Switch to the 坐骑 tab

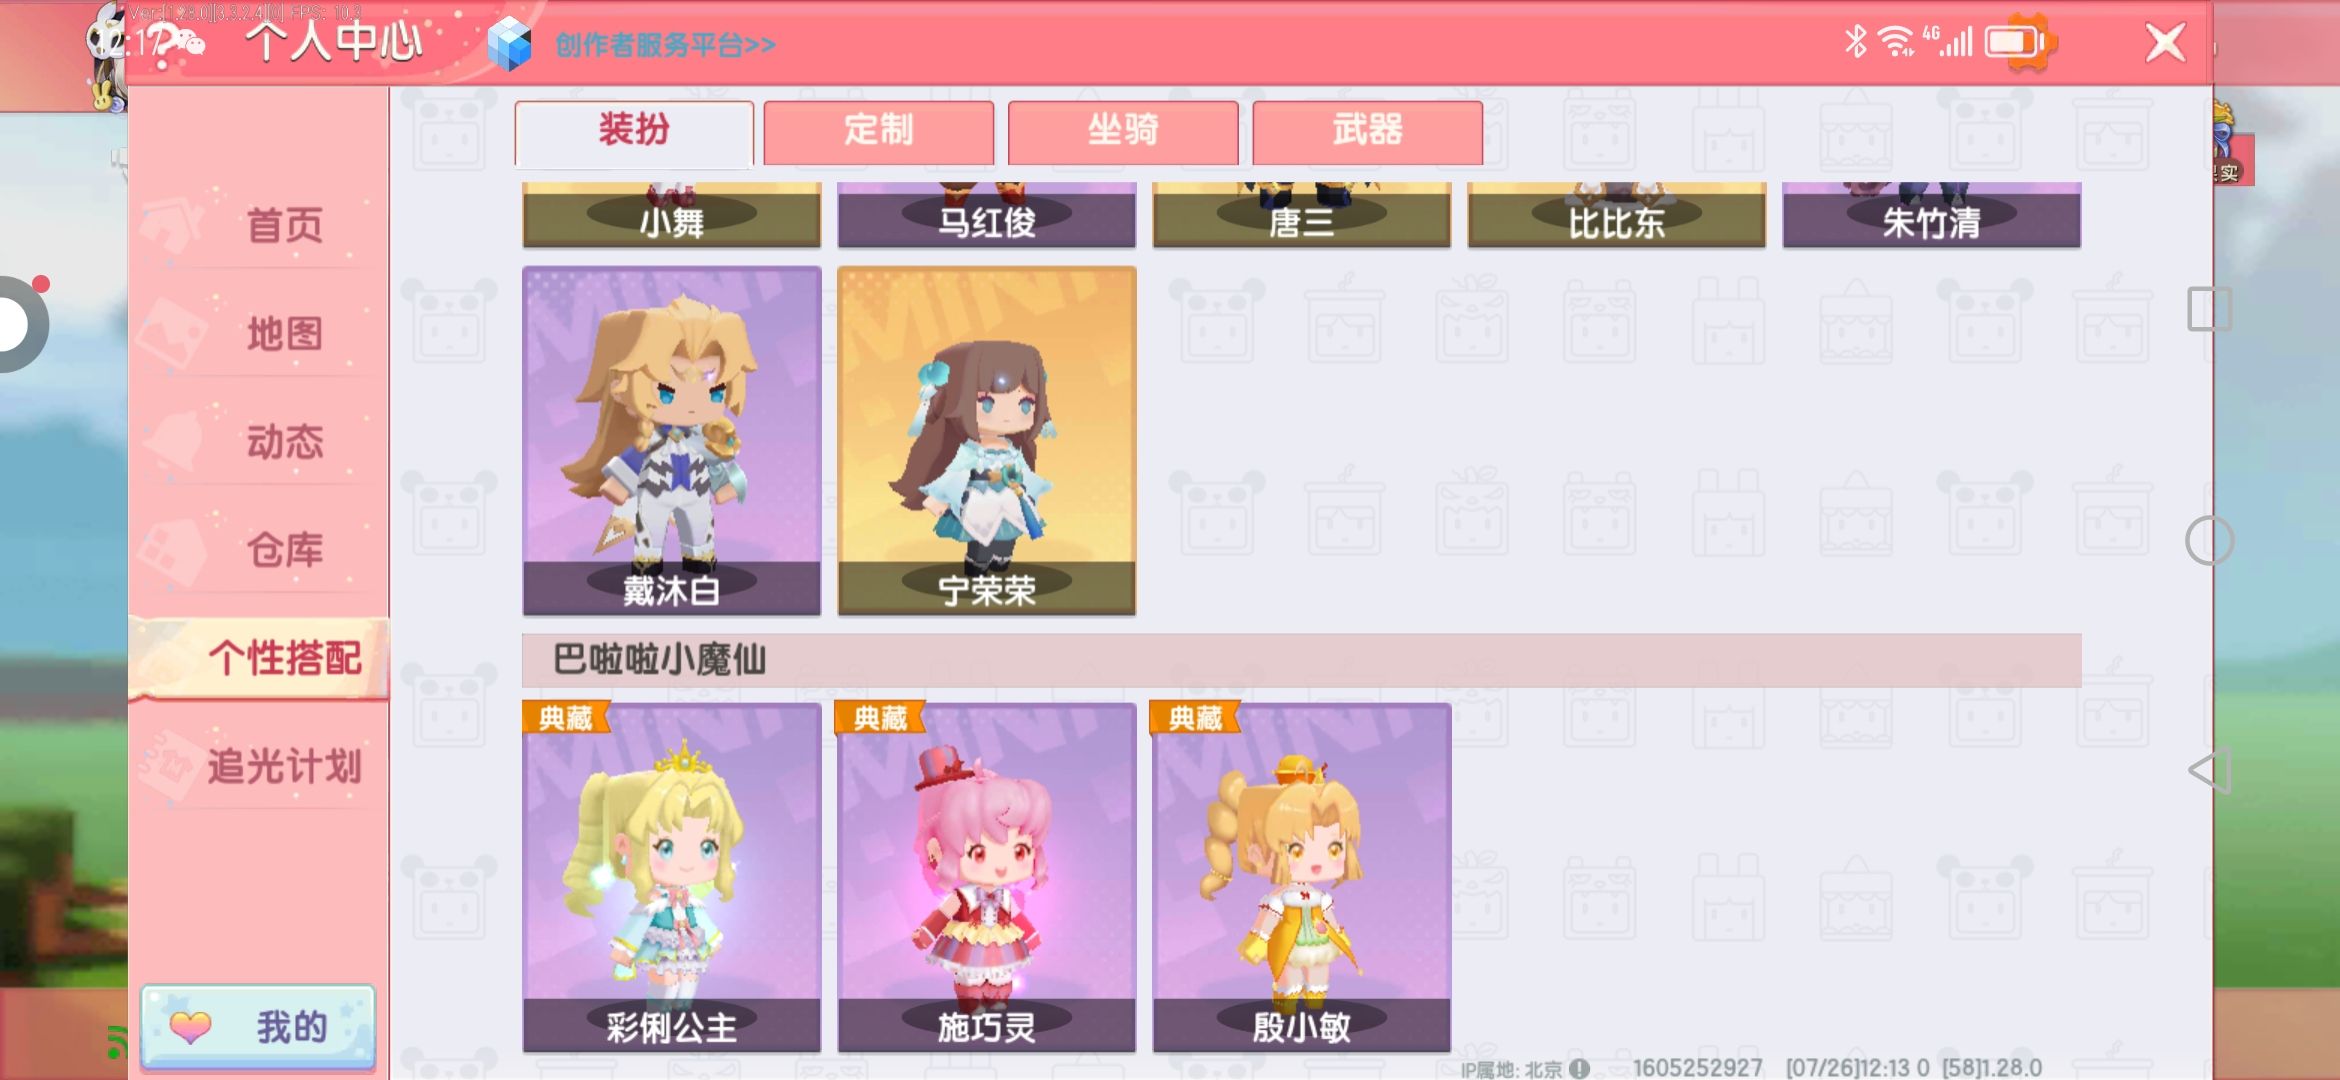1123,131
